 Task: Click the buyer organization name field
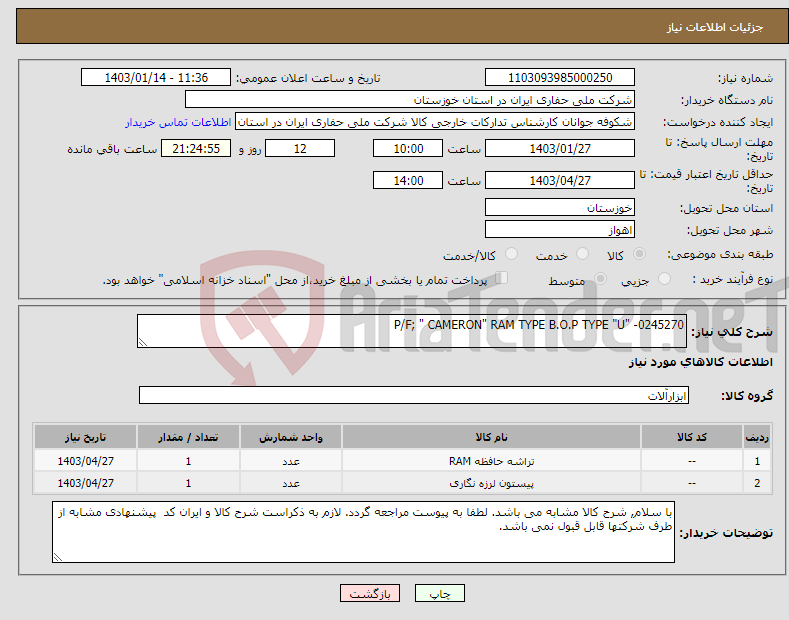(x=410, y=100)
